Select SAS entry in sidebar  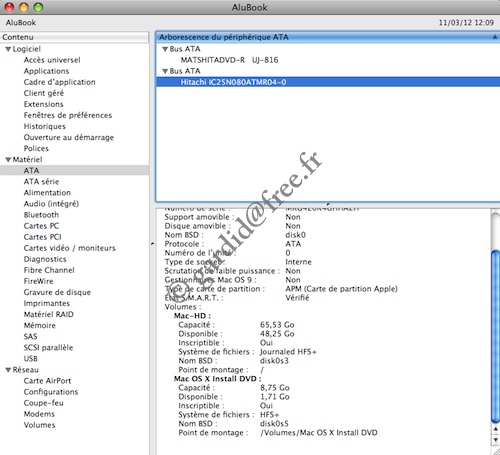tap(30, 336)
